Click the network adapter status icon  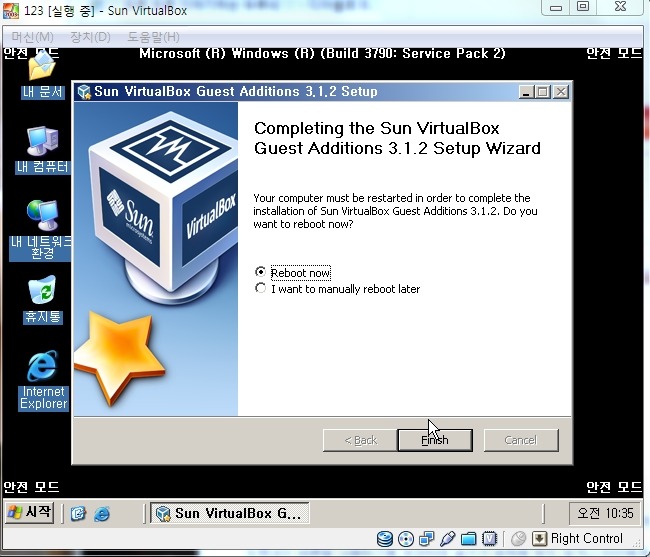tap(427, 539)
